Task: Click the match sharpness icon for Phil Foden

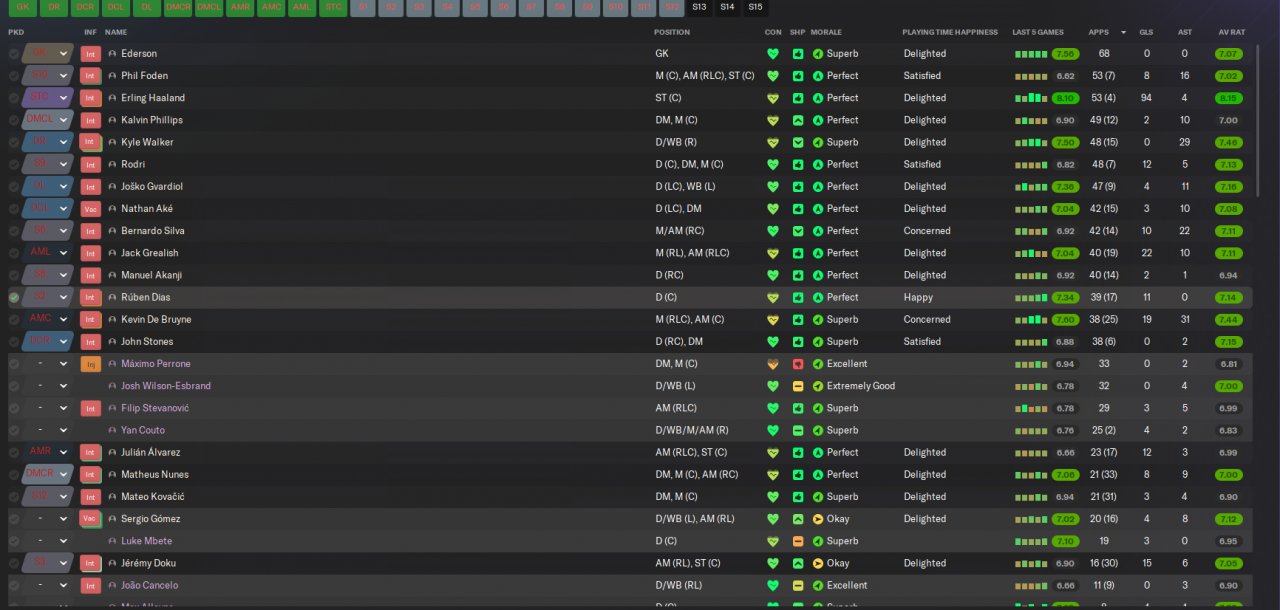Action: point(798,76)
